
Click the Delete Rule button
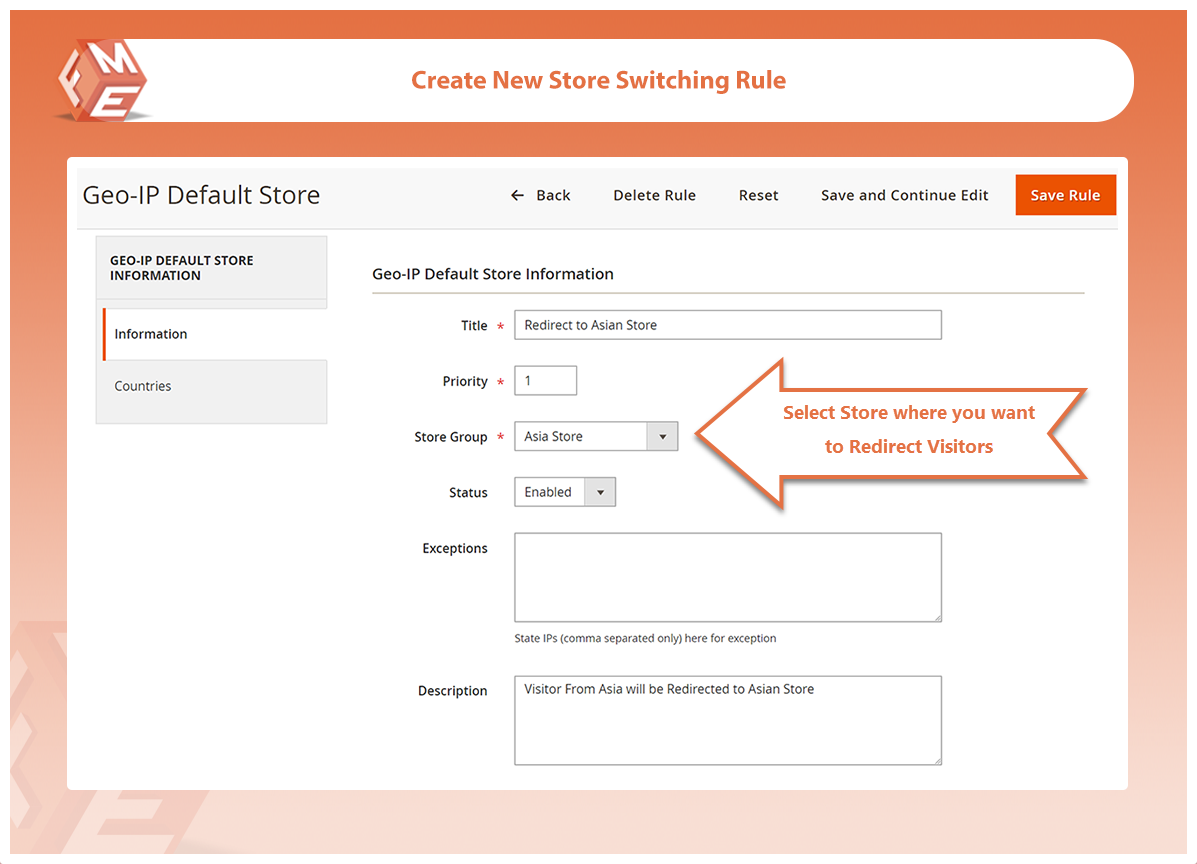654,196
